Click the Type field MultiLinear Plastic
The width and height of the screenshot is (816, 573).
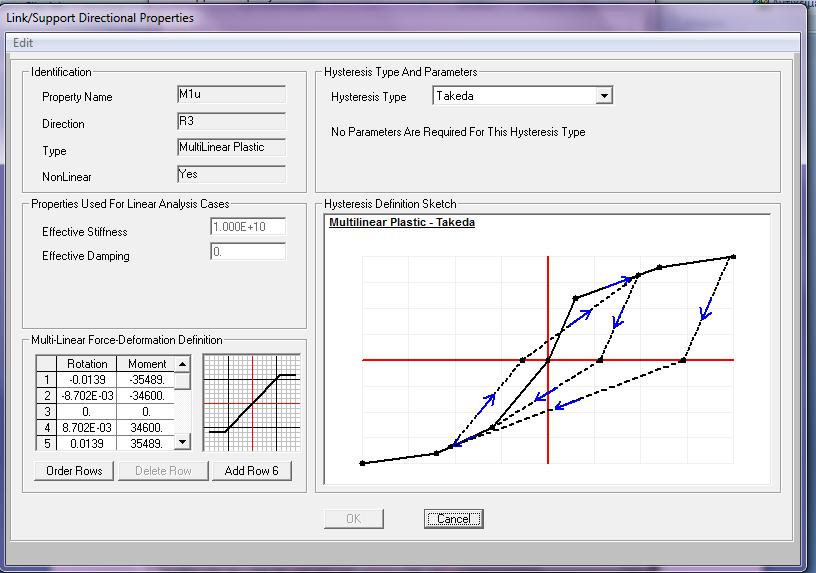pyautogui.click(x=232, y=147)
